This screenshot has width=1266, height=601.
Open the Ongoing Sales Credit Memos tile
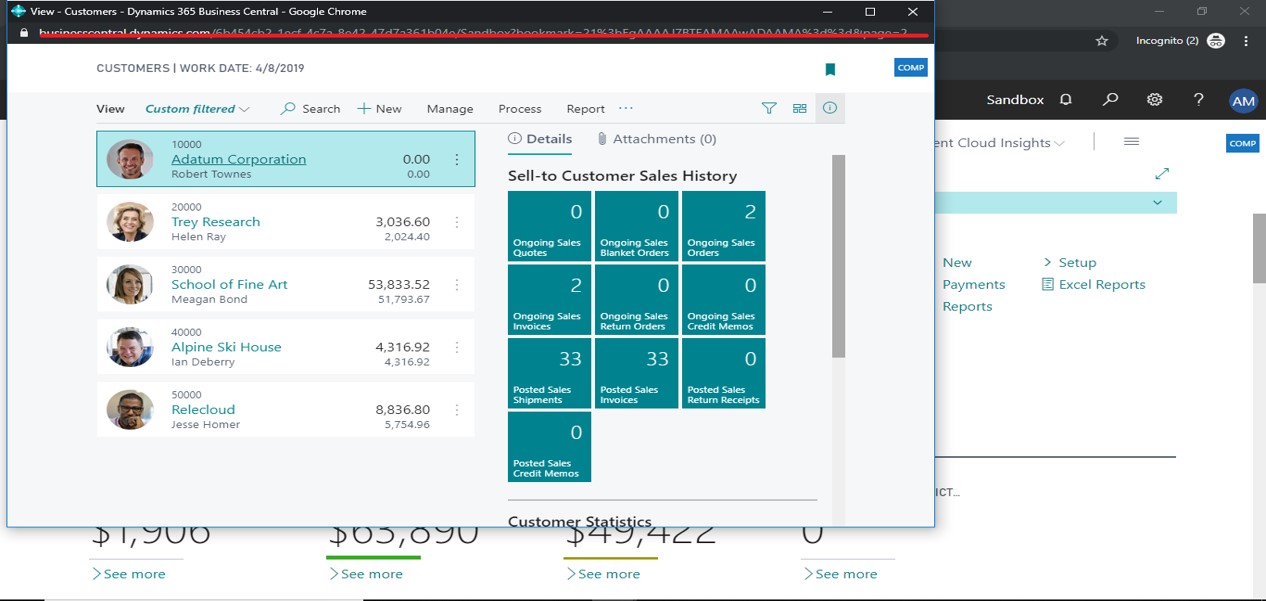(724, 299)
